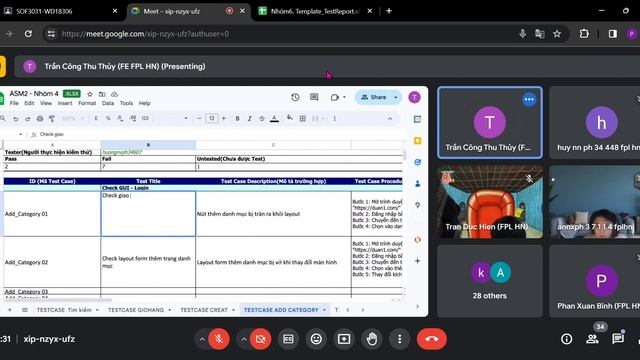Screen dimensions: 640x360
Task: Expand the Share button dropdown arrow
Action: click(x=396, y=97)
